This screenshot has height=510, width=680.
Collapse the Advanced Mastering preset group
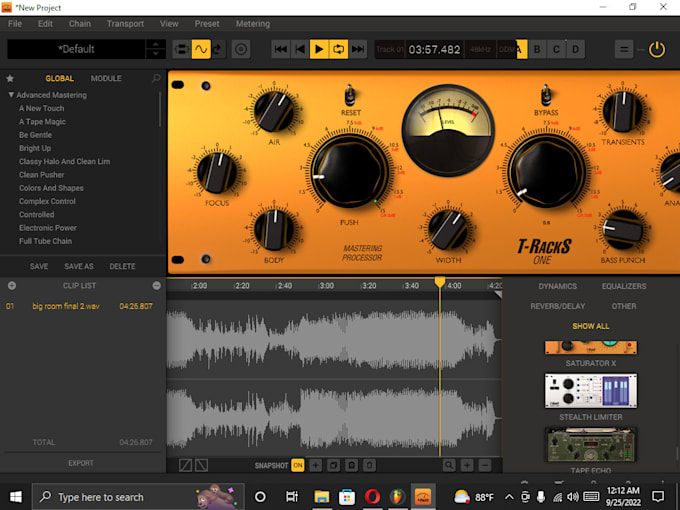click(11, 95)
